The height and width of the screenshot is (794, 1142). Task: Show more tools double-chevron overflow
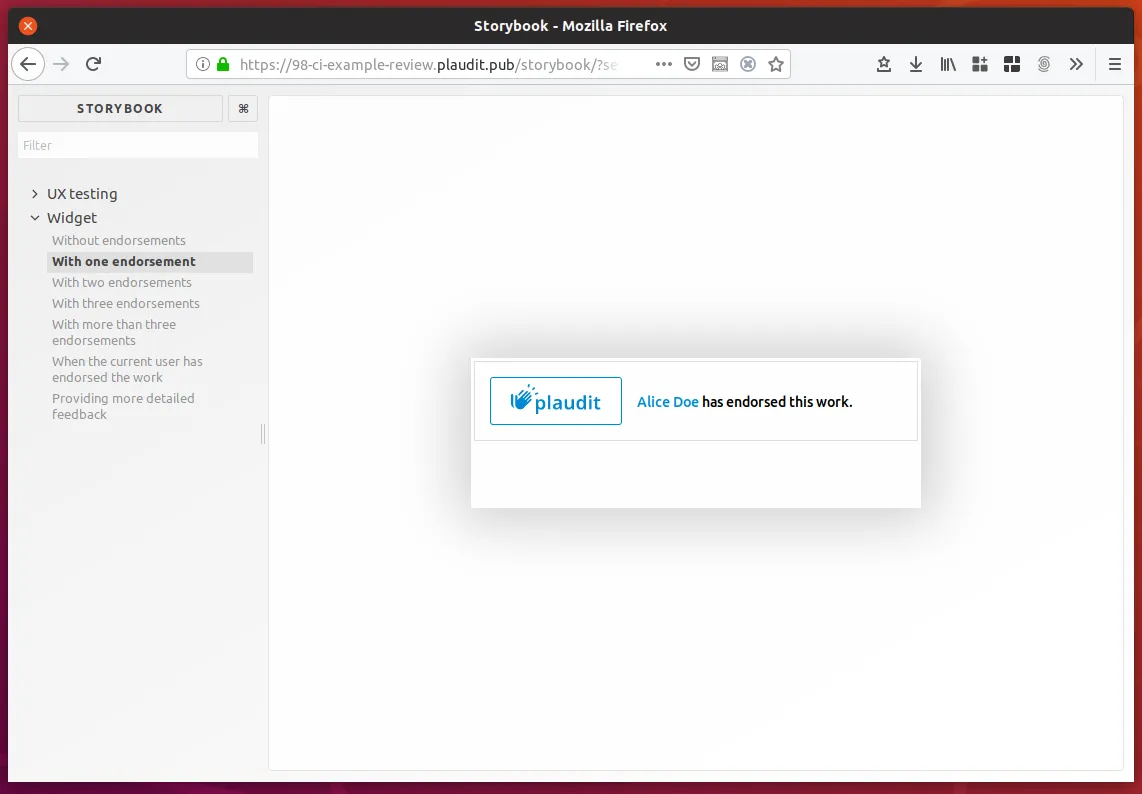(x=1076, y=64)
